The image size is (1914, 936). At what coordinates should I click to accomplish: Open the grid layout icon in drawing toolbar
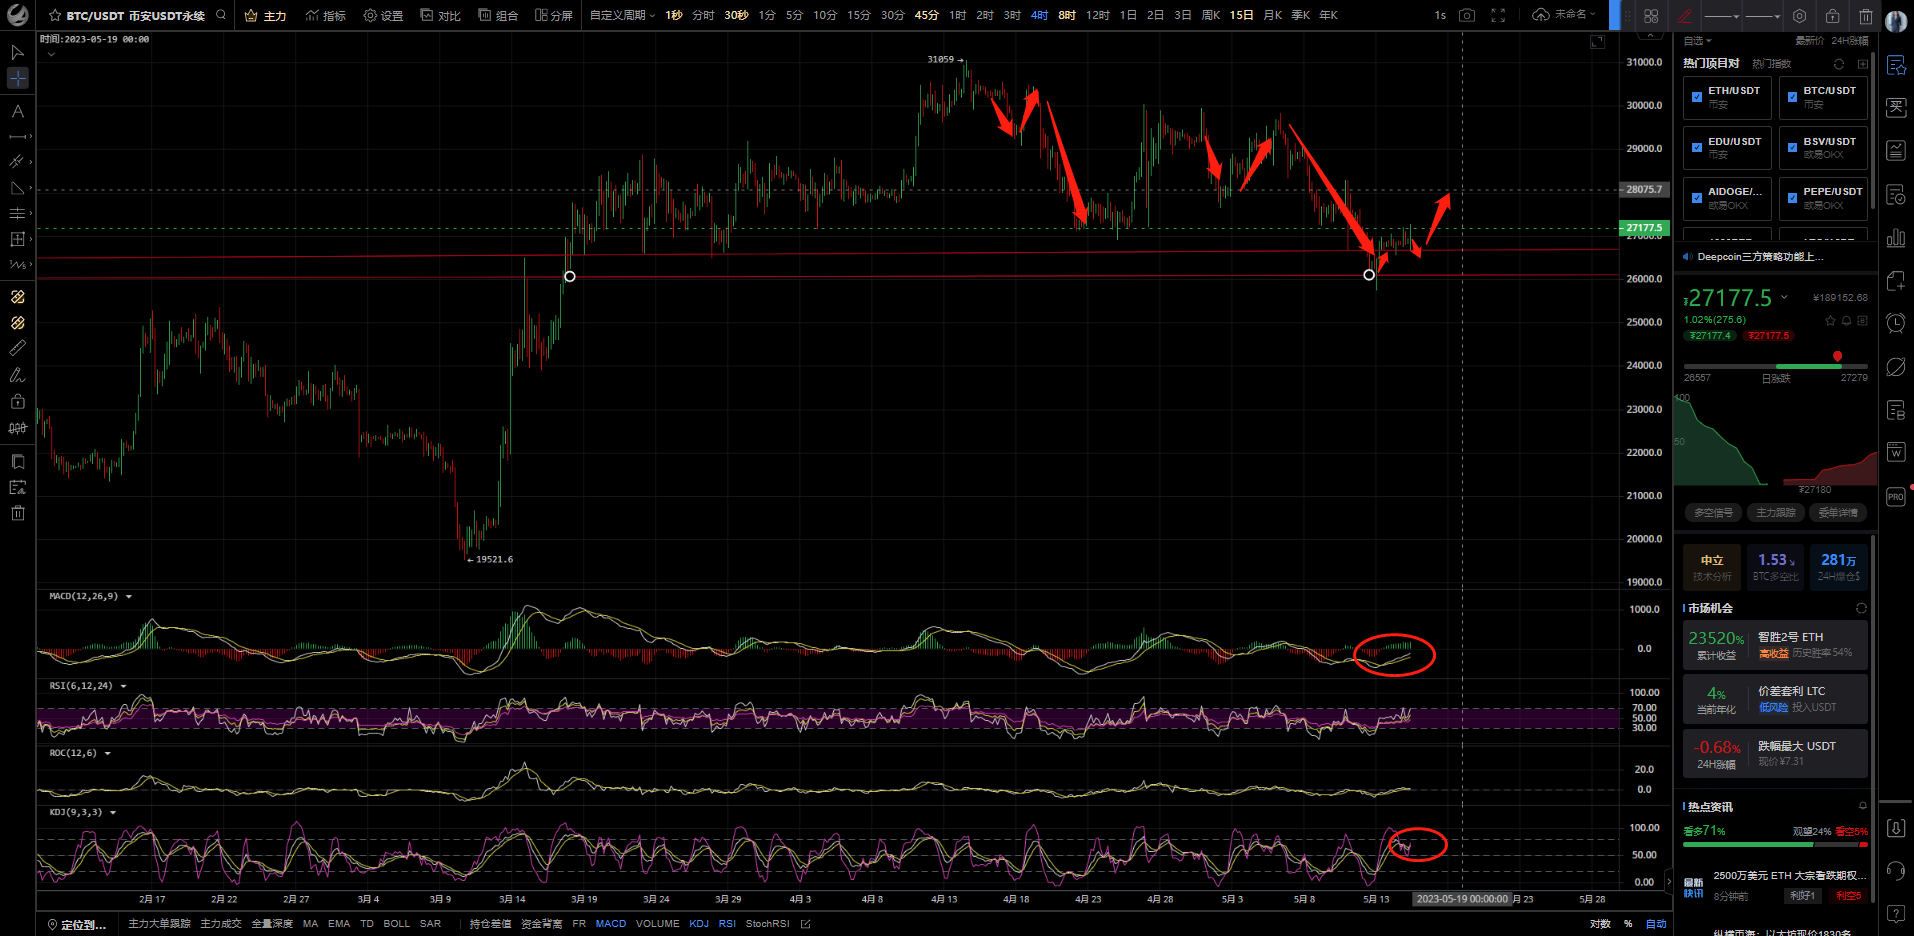(1651, 16)
